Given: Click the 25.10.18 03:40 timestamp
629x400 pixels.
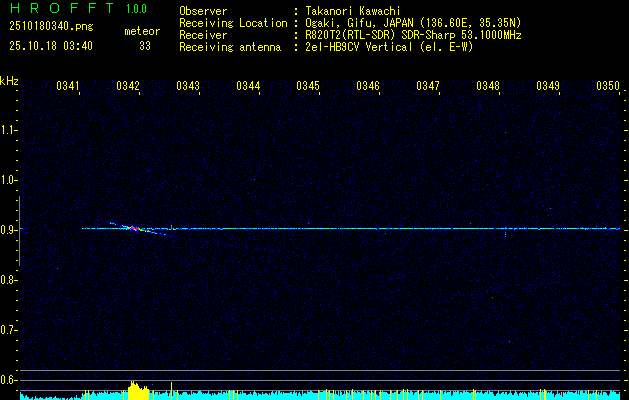Looking at the screenshot, I should (x=50, y=46).
